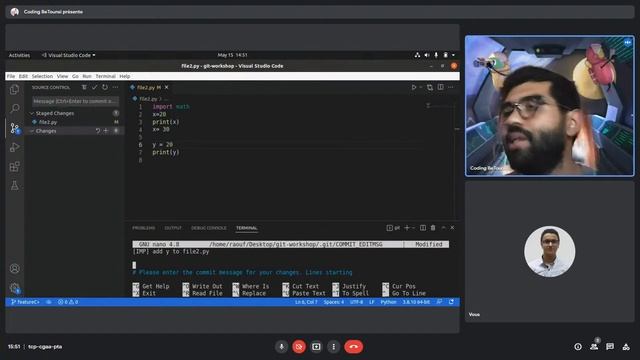Click the commit checkmark in Source Control header

coord(95,87)
